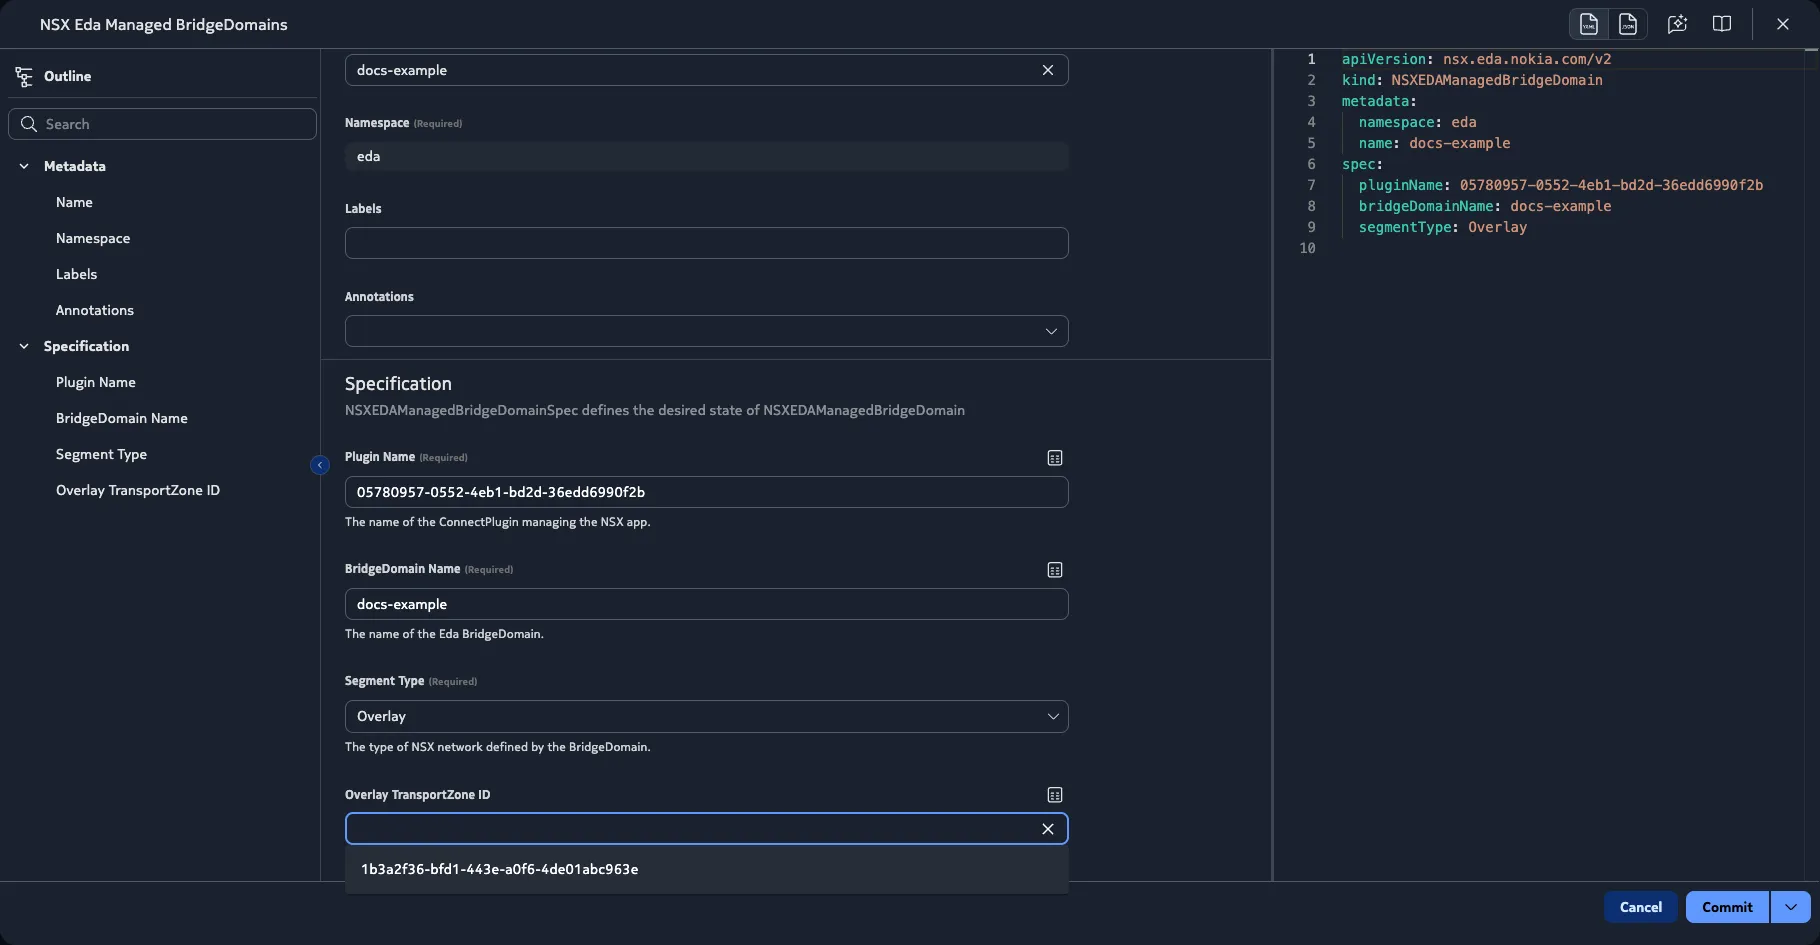This screenshot has height=945, width=1820.
Task: Click the Labels input field
Action: [x=706, y=243]
